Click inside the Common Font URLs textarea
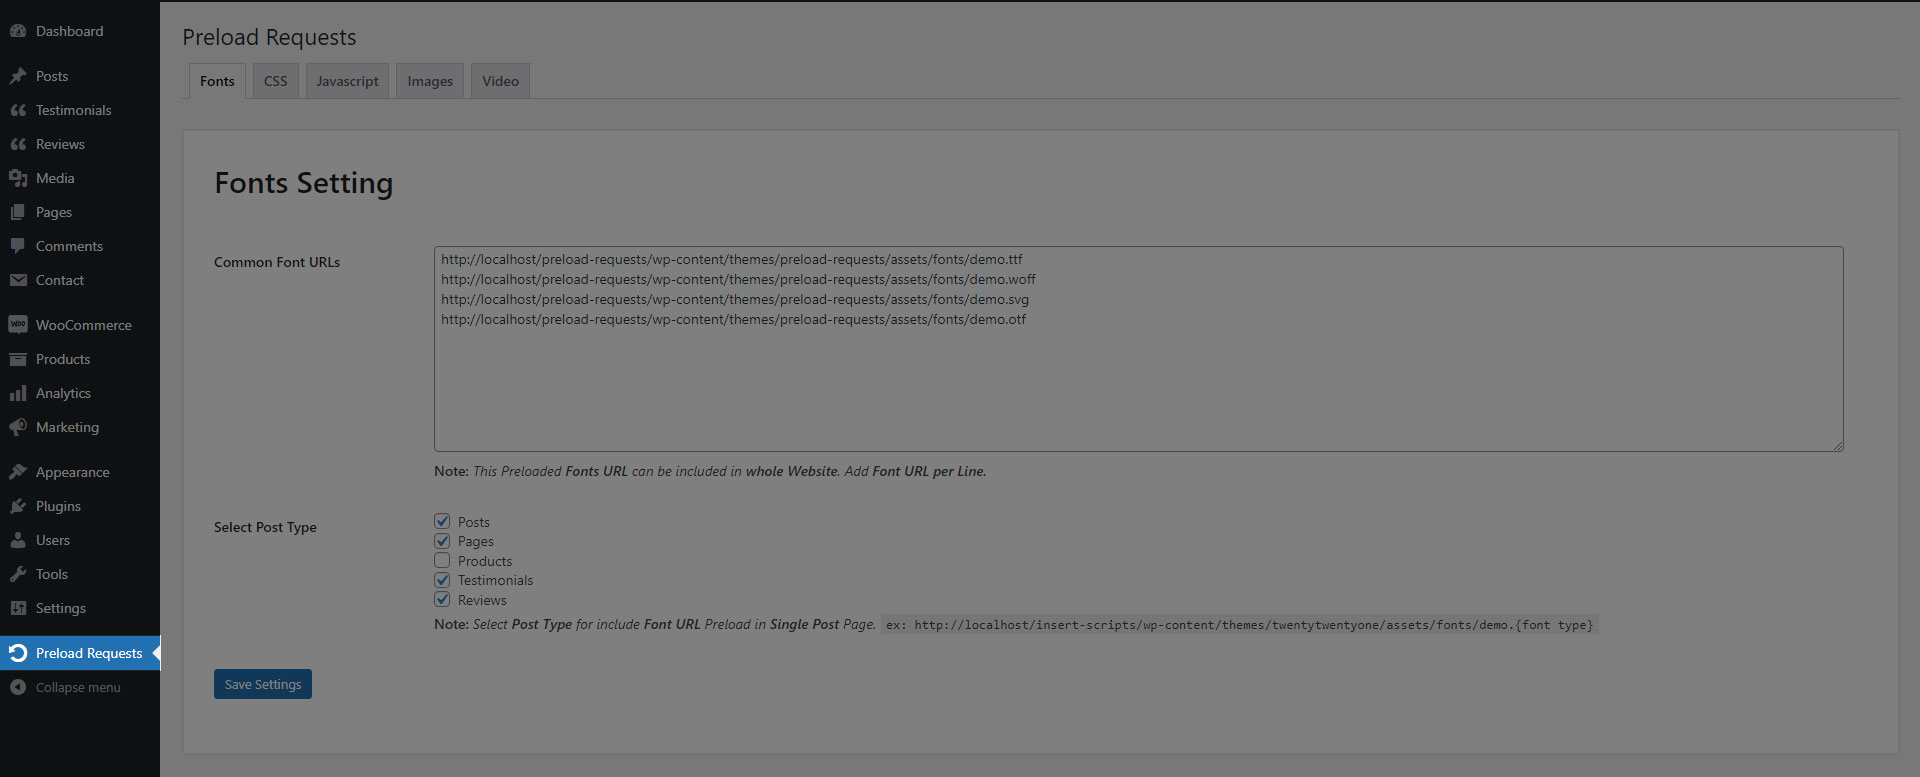The height and width of the screenshot is (777, 1920). 1138,349
